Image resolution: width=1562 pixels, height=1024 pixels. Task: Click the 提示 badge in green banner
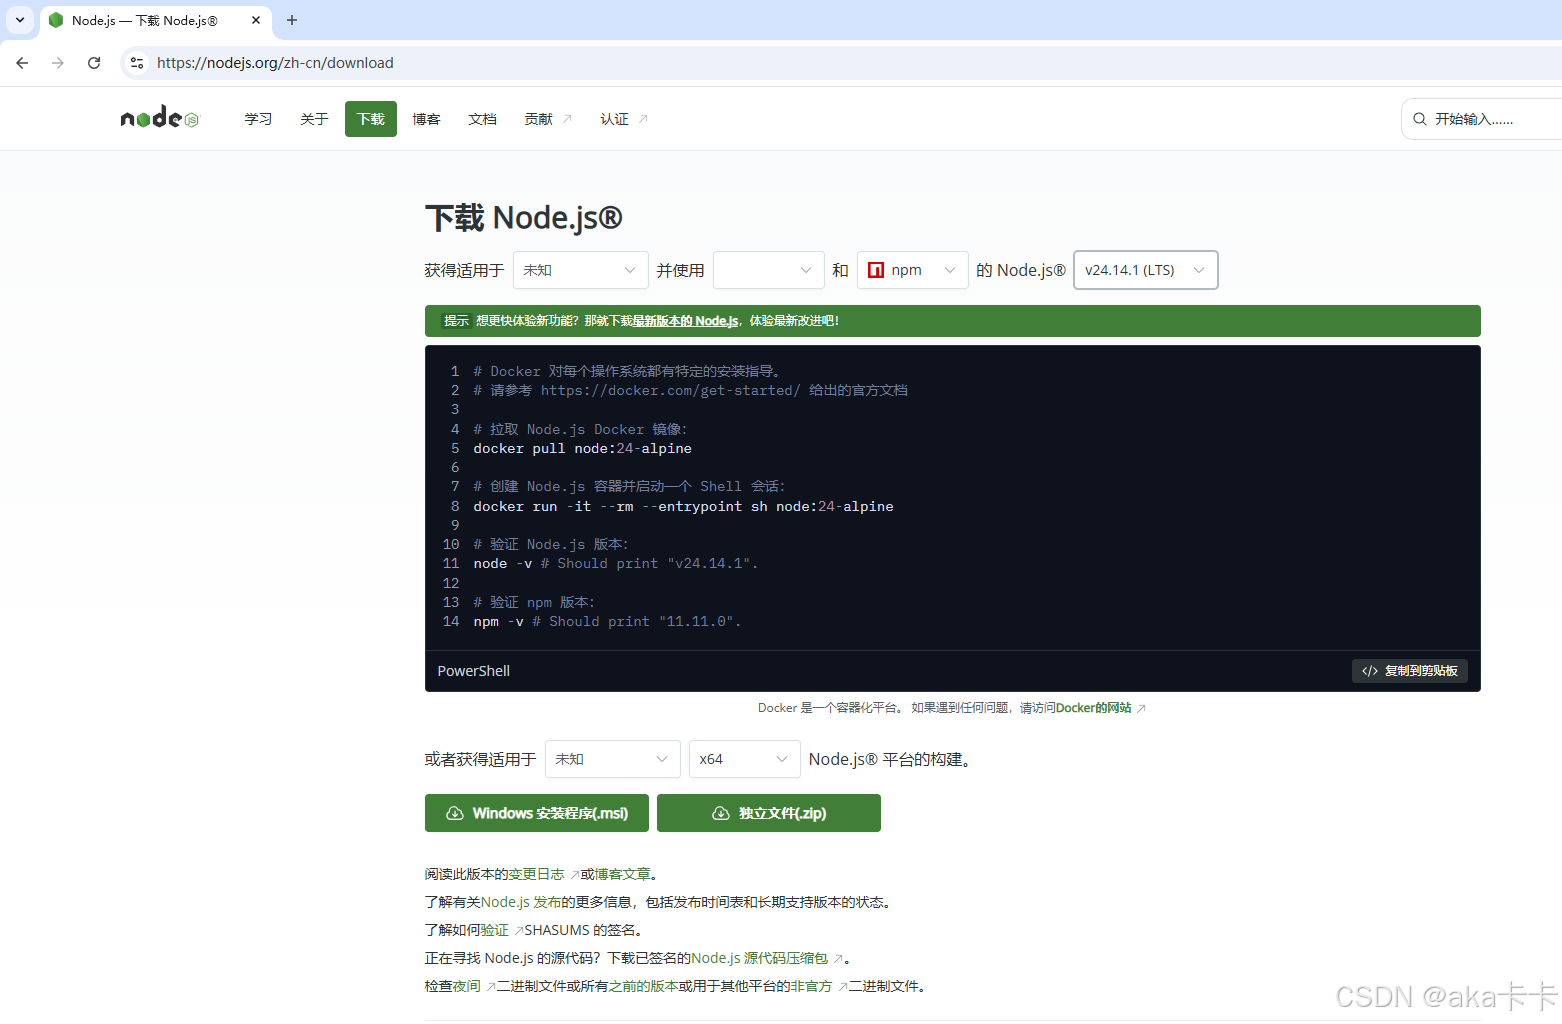pos(456,321)
